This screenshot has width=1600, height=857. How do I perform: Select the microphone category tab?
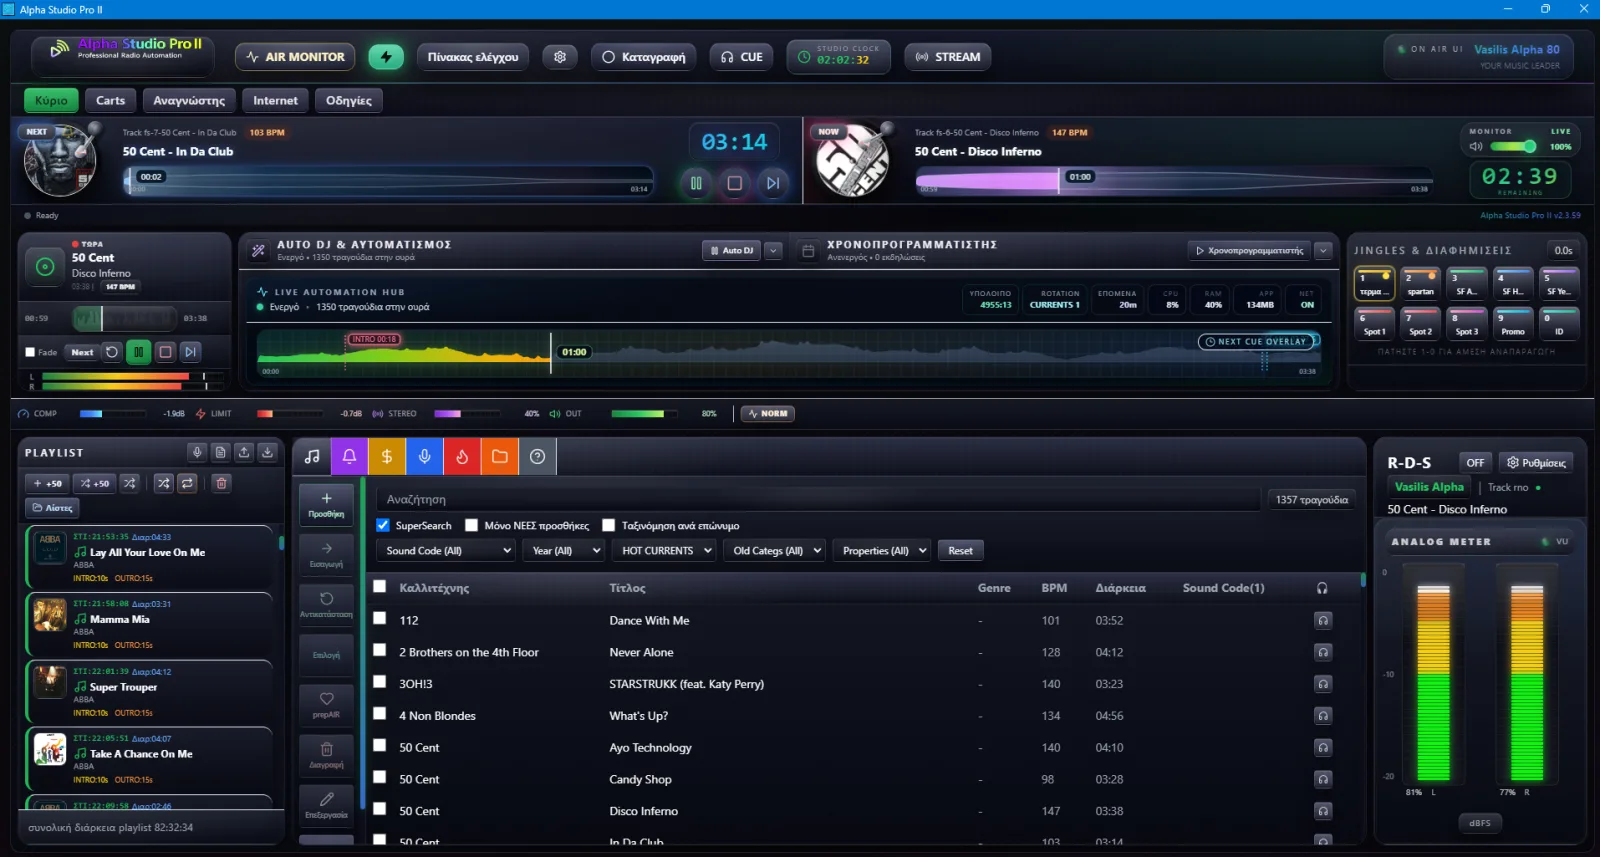(x=425, y=456)
